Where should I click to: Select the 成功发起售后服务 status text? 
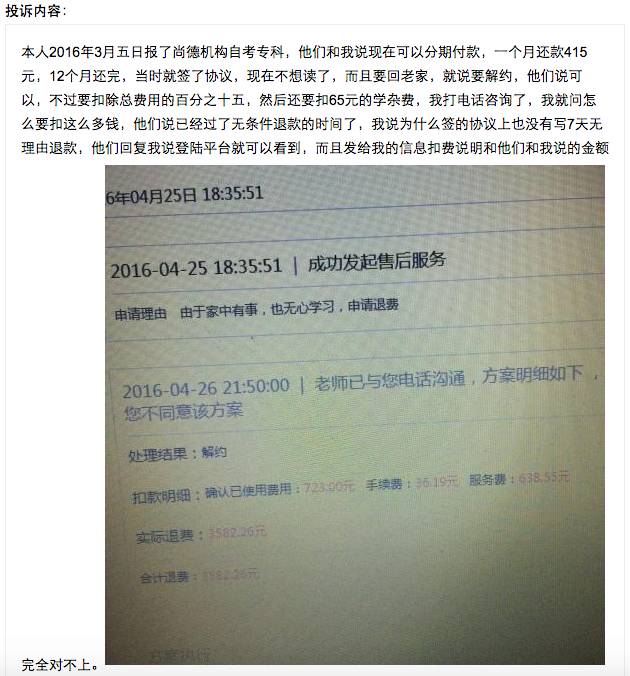click(x=376, y=262)
